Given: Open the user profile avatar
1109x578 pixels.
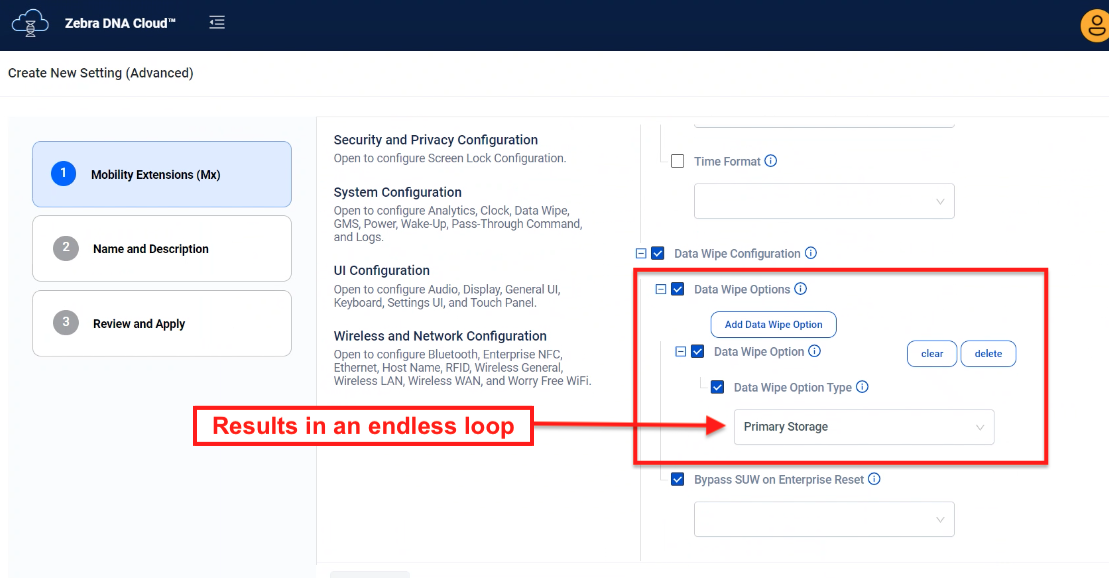Looking at the screenshot, I should pos(1094,26).
